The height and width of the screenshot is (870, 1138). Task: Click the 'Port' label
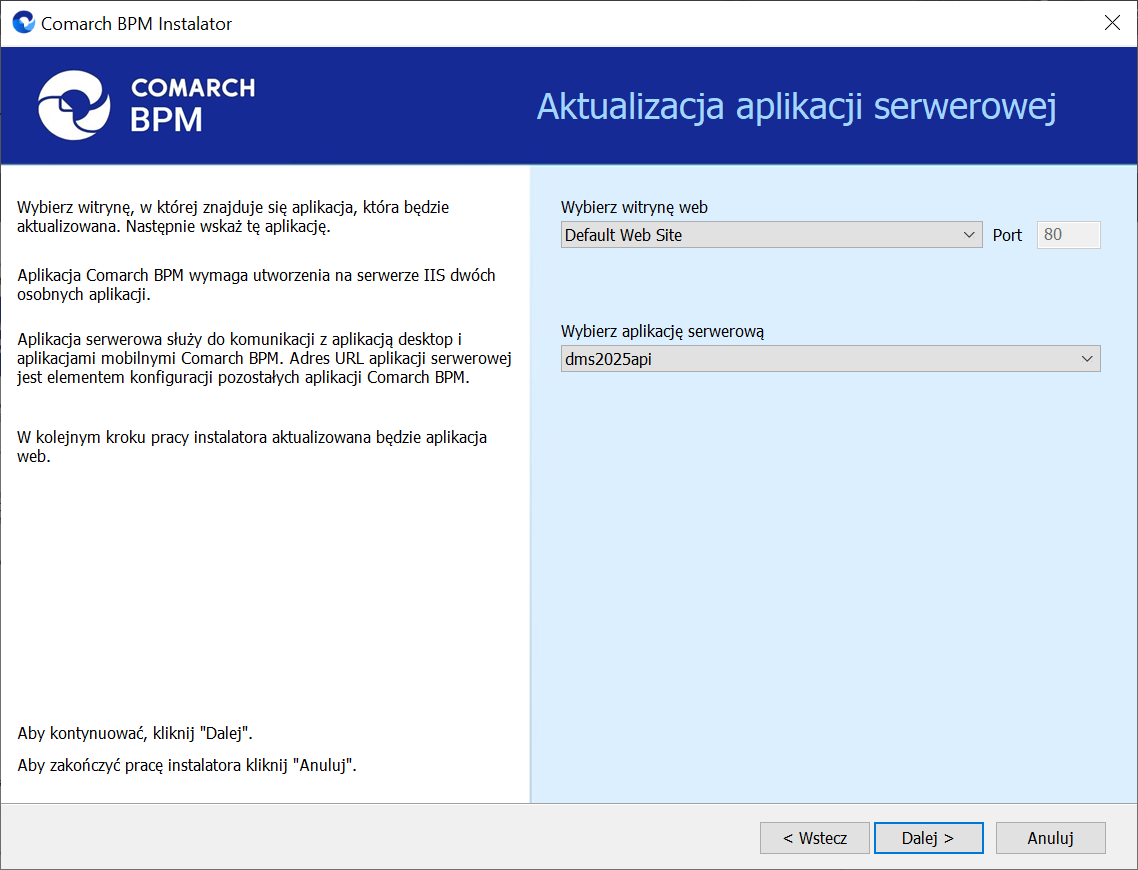pyautogui.click(x=1007, y=235)
